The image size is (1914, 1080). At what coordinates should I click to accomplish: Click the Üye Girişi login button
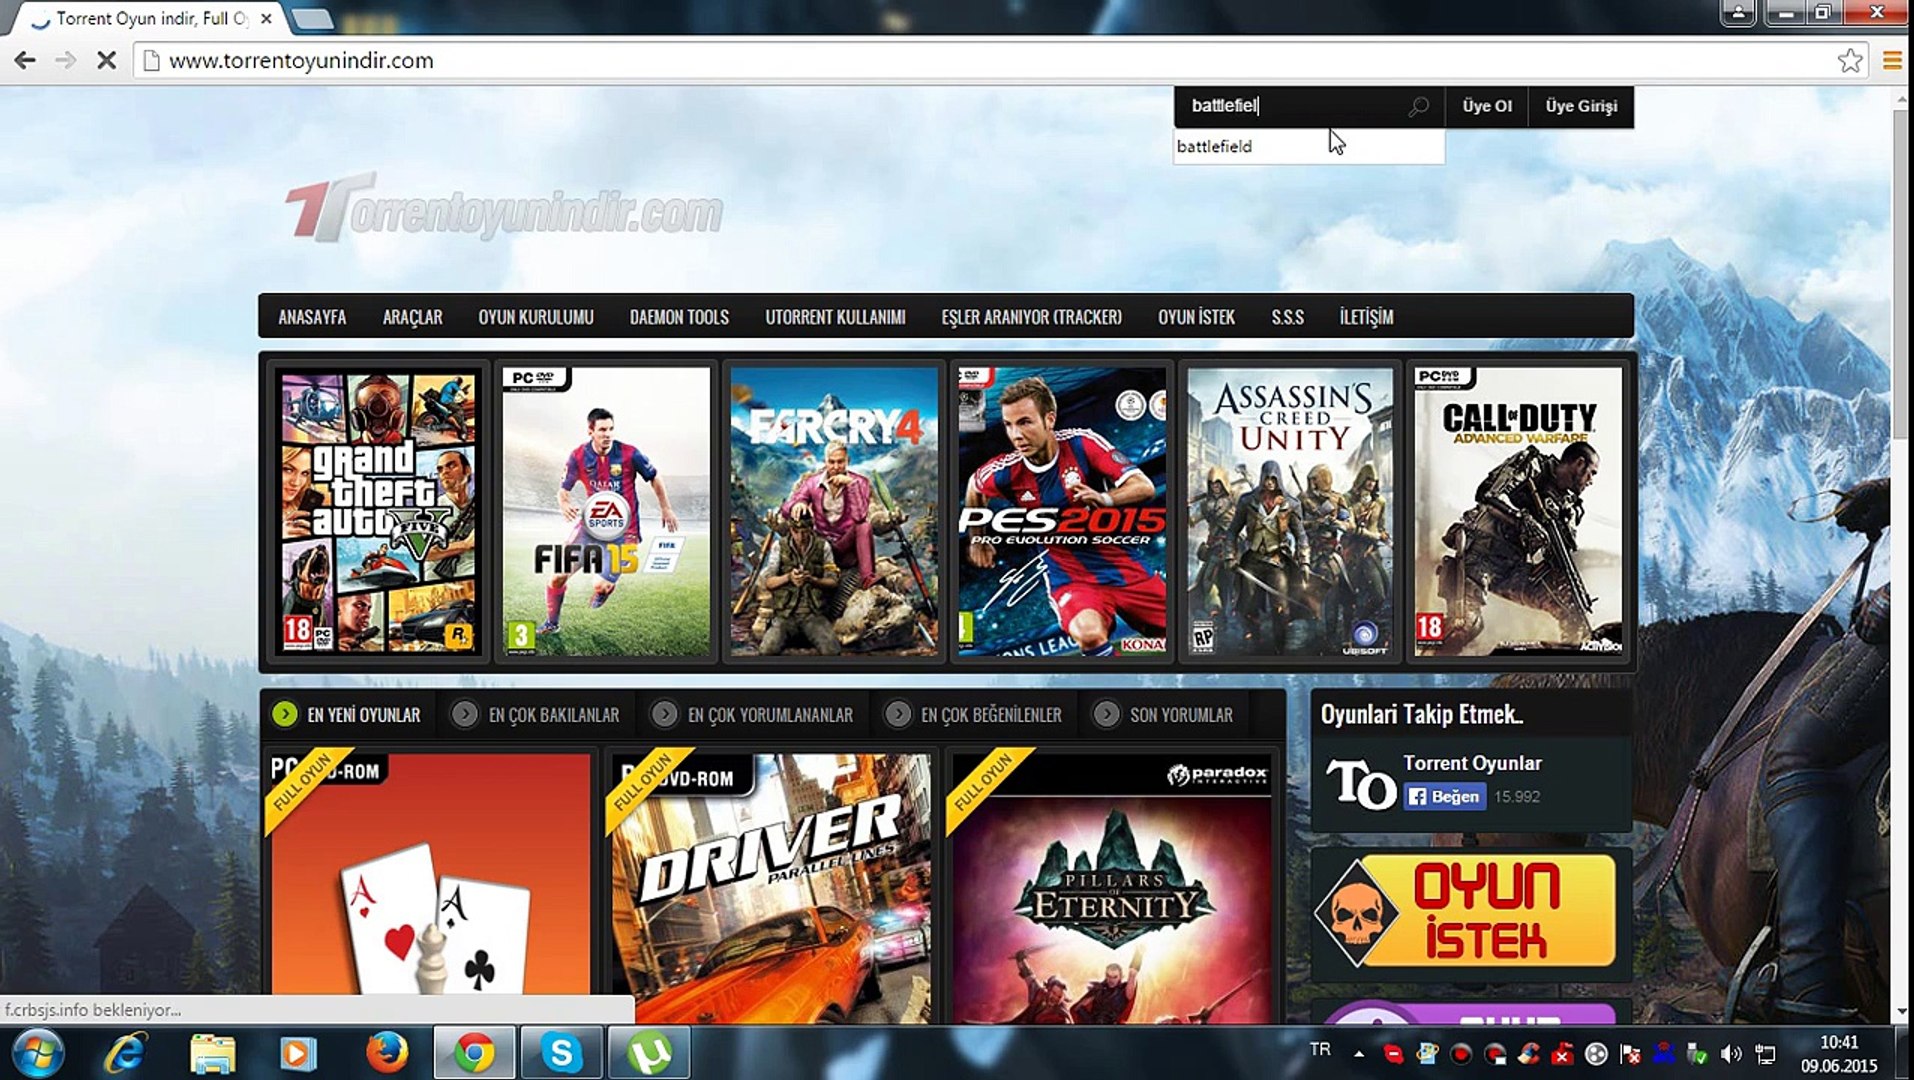pyautogui.click(x=1581, y=106)
